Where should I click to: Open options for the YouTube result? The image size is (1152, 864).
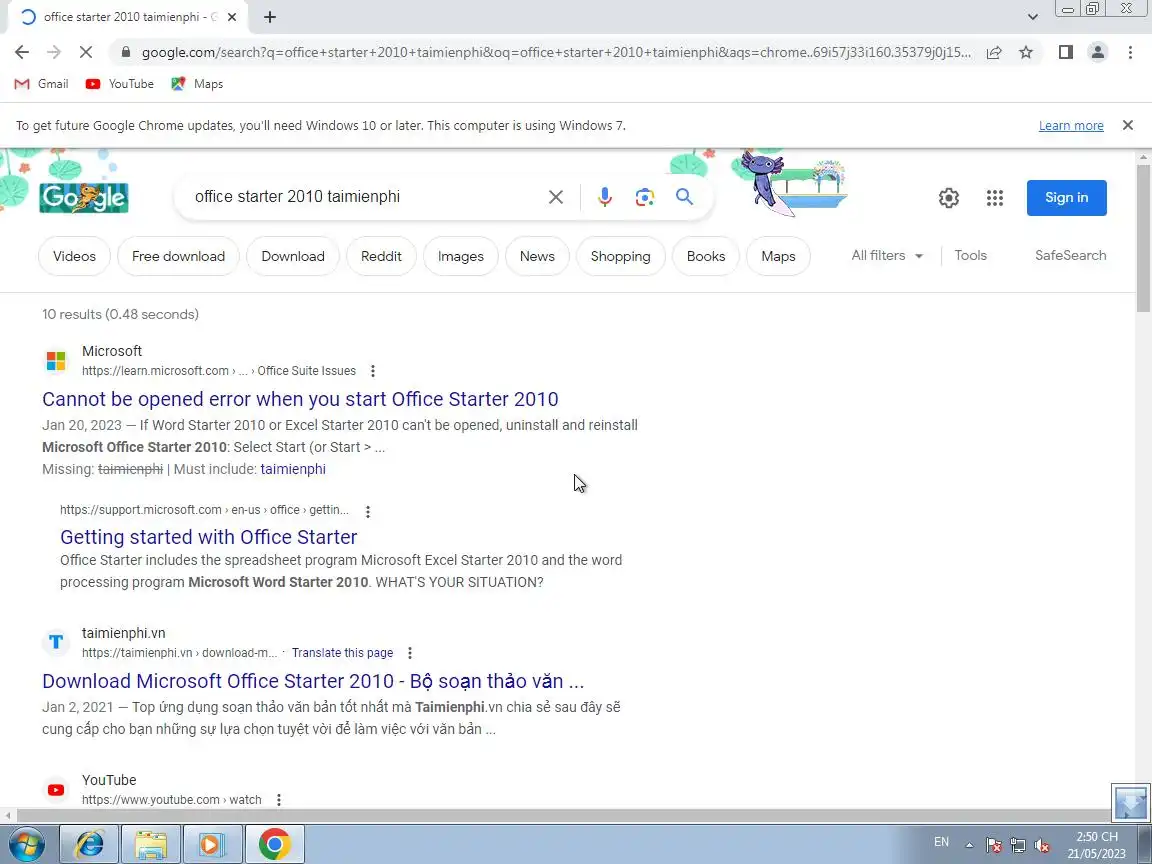pyautogui.click(x=278, y=799)
